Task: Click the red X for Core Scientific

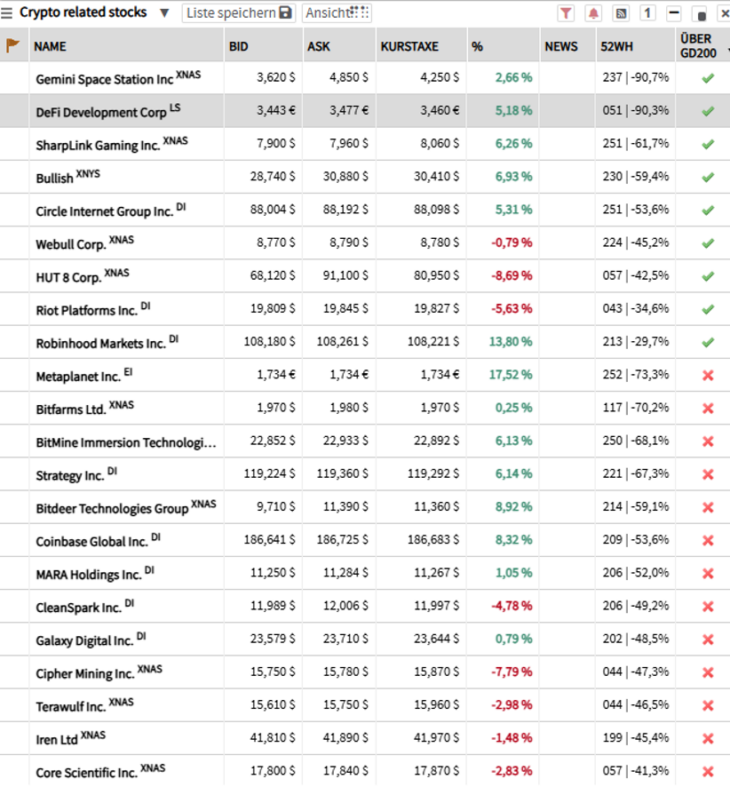Action: coord(708,772)
